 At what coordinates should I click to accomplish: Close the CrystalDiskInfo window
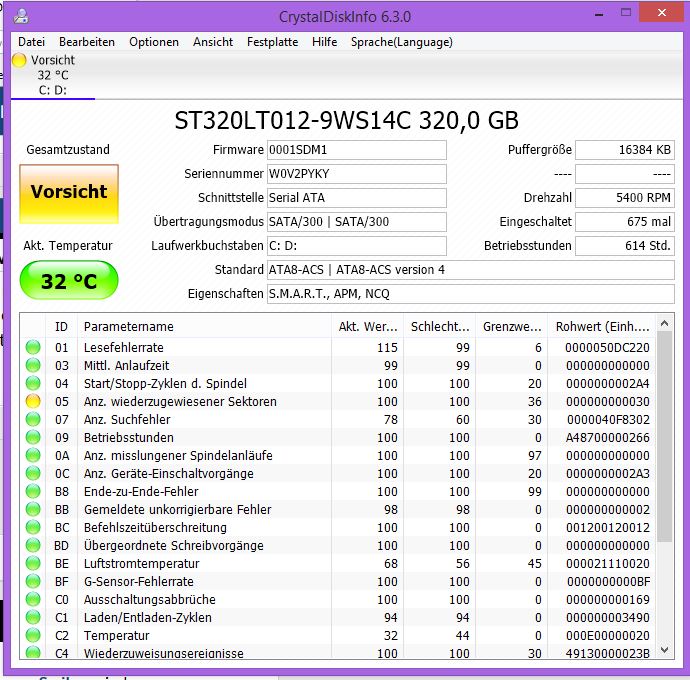tap(661, 13)
